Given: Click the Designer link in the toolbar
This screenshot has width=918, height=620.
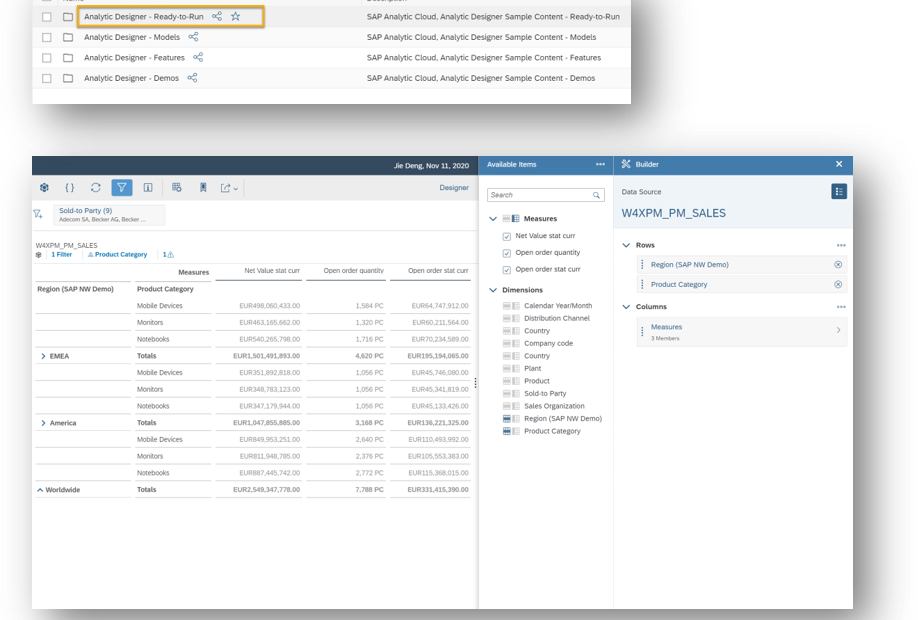Looking at the screenshot, I should (x=454, y=187).
